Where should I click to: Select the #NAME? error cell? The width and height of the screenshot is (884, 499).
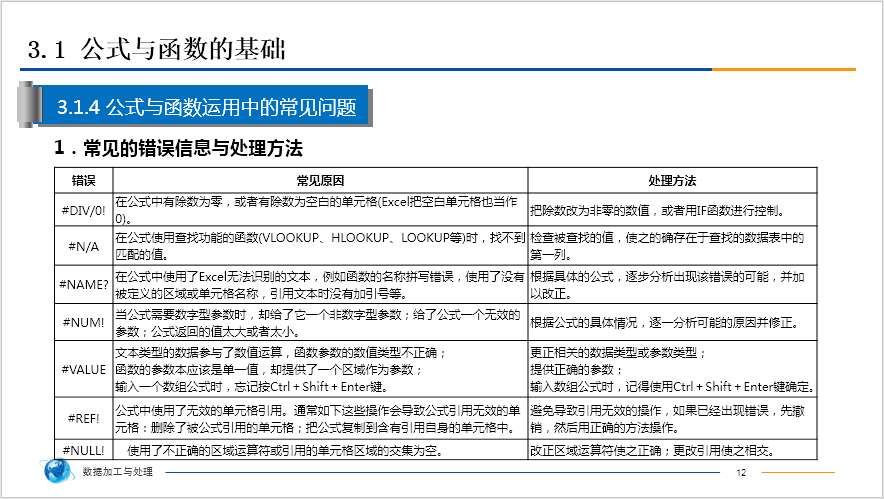pyautogui.click(x=83, y=284)
